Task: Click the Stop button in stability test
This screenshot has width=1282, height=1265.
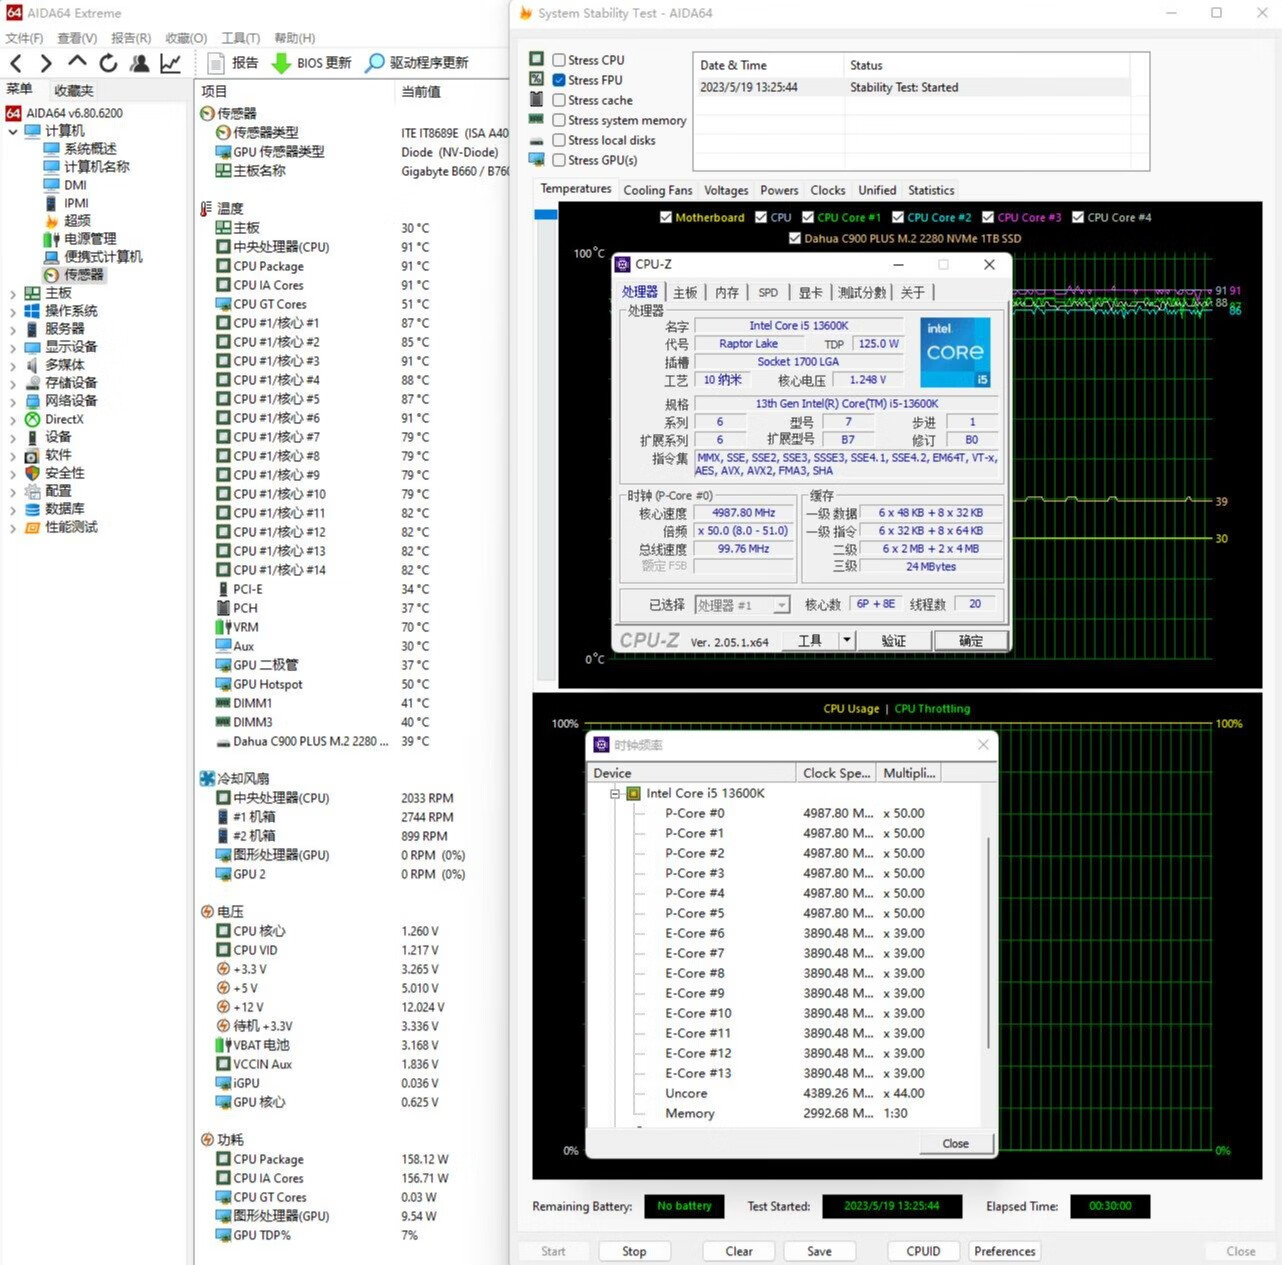Action: (634, 1251)
